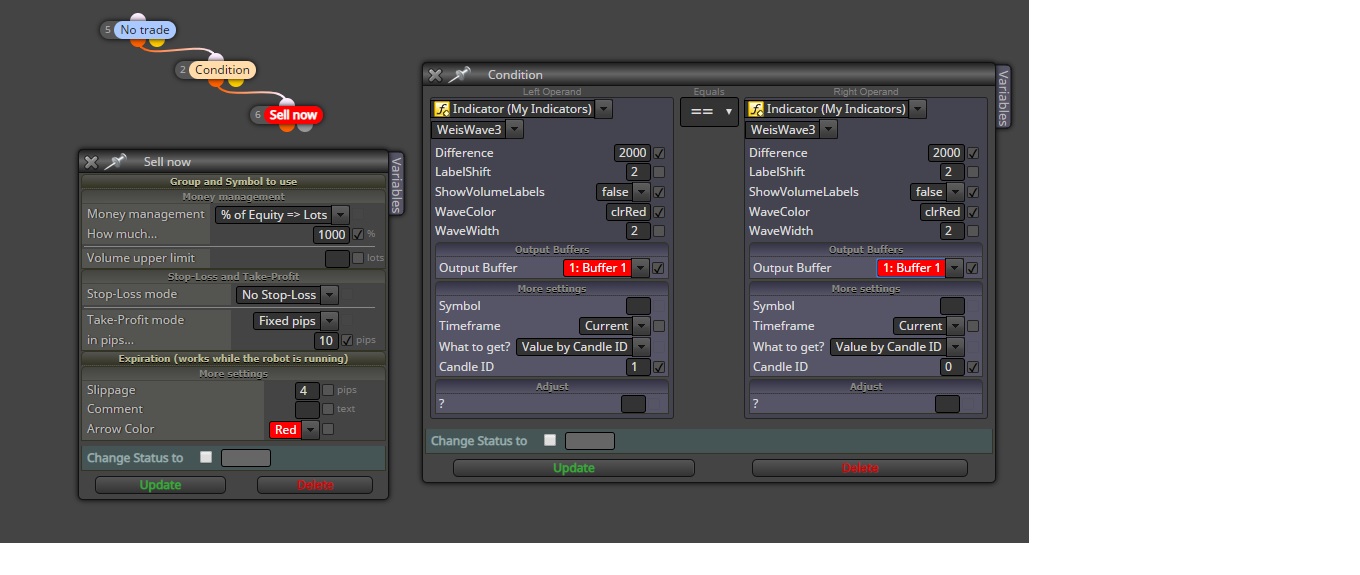Click the number 5 badge on No trade block

click(x=107, y=30)
